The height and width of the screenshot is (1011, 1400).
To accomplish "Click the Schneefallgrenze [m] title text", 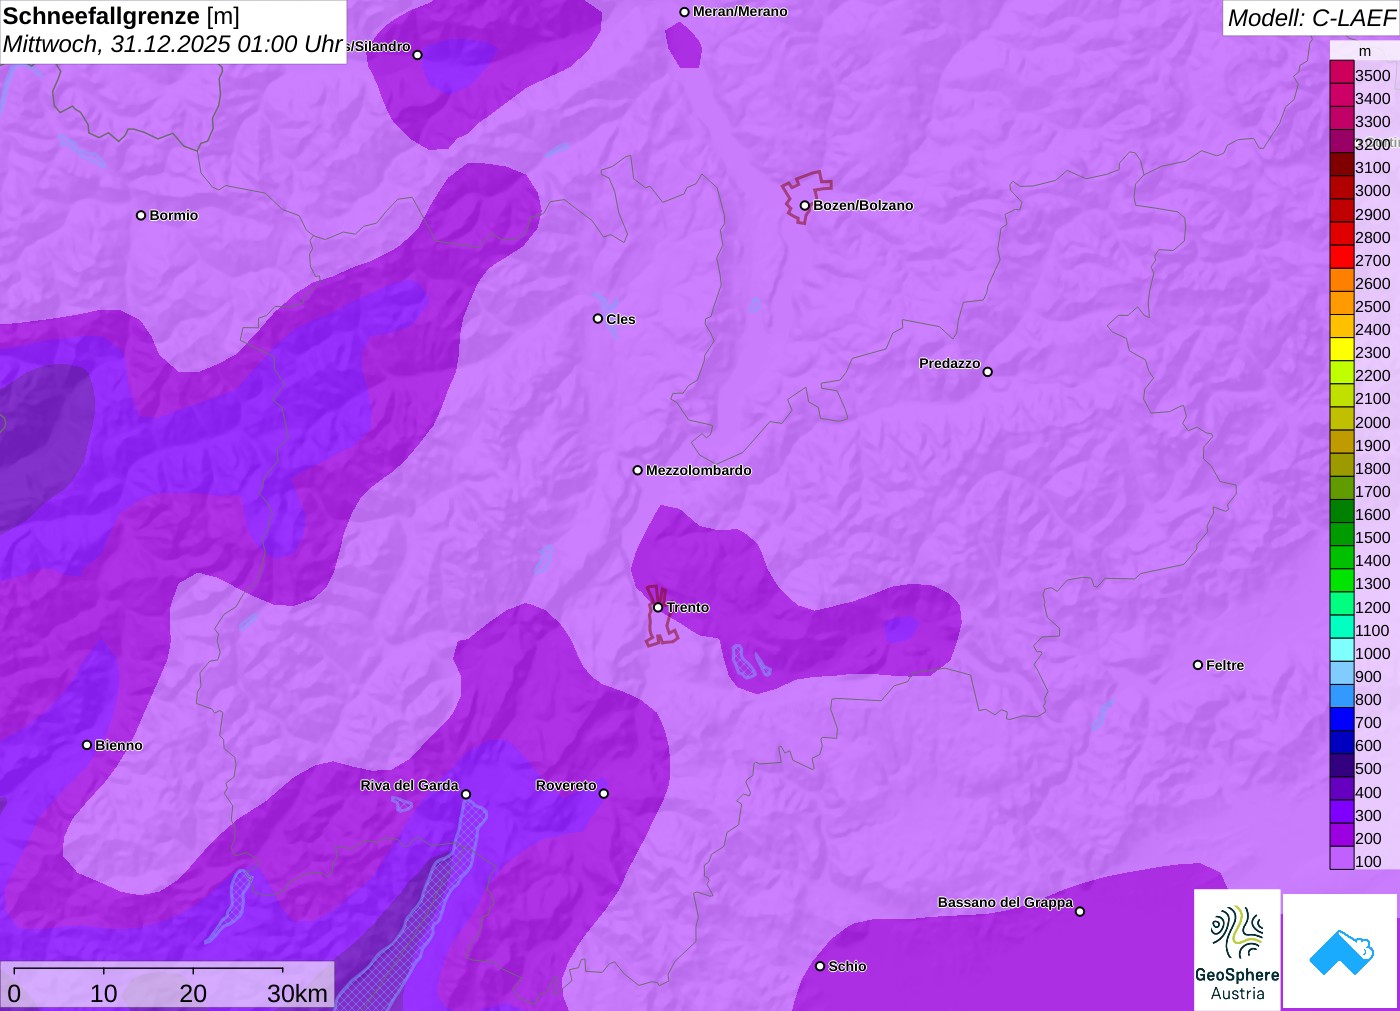I will pyautogui.click(x=121, y=16).
